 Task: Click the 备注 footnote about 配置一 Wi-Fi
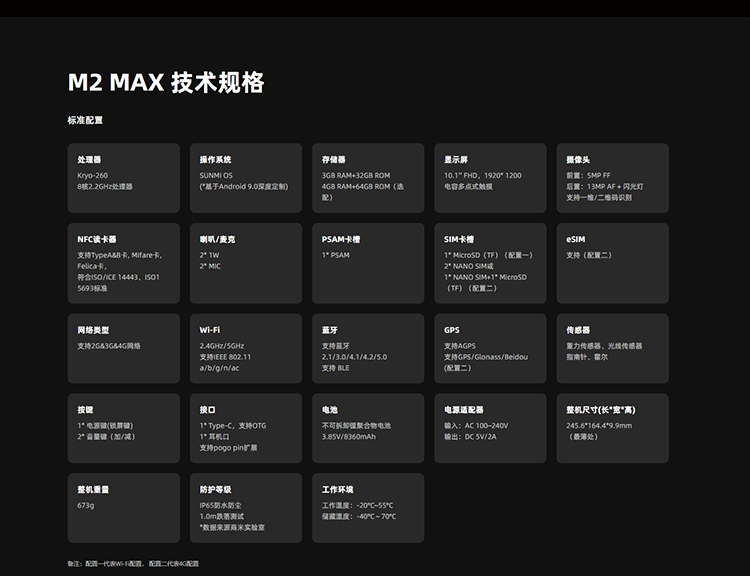[133, 564]
